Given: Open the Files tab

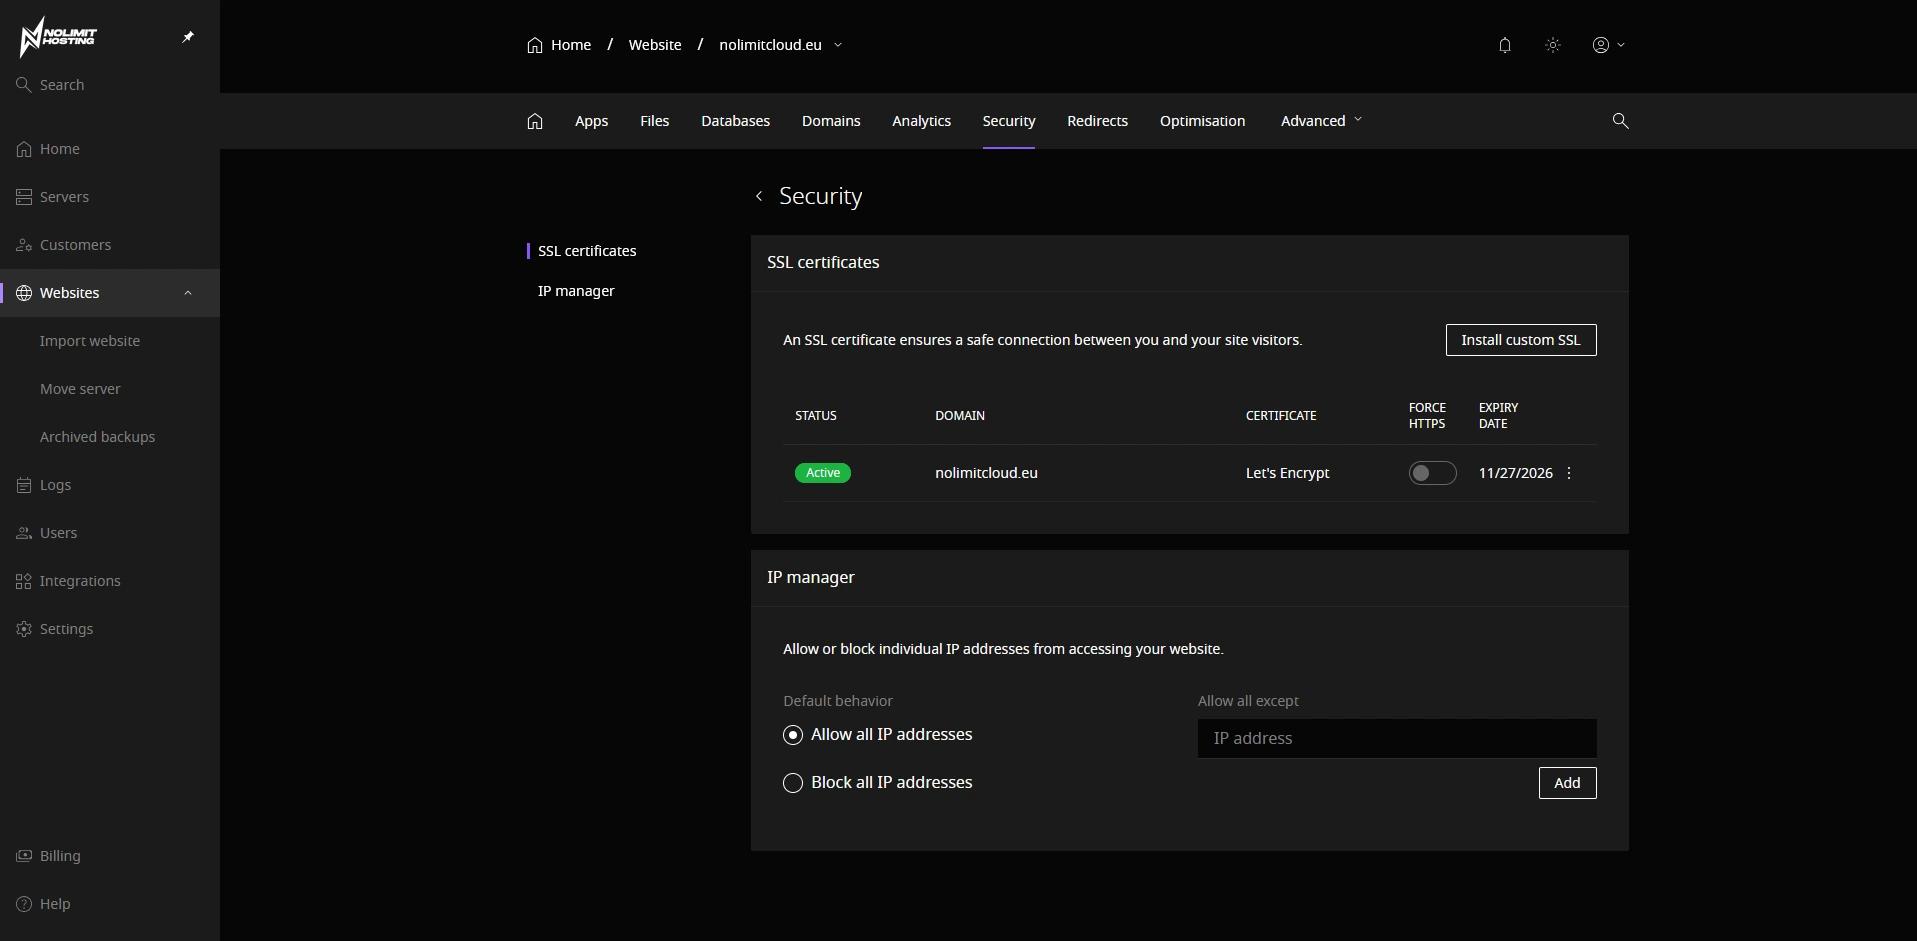Looking at the screenshot, I should [654, 121].
